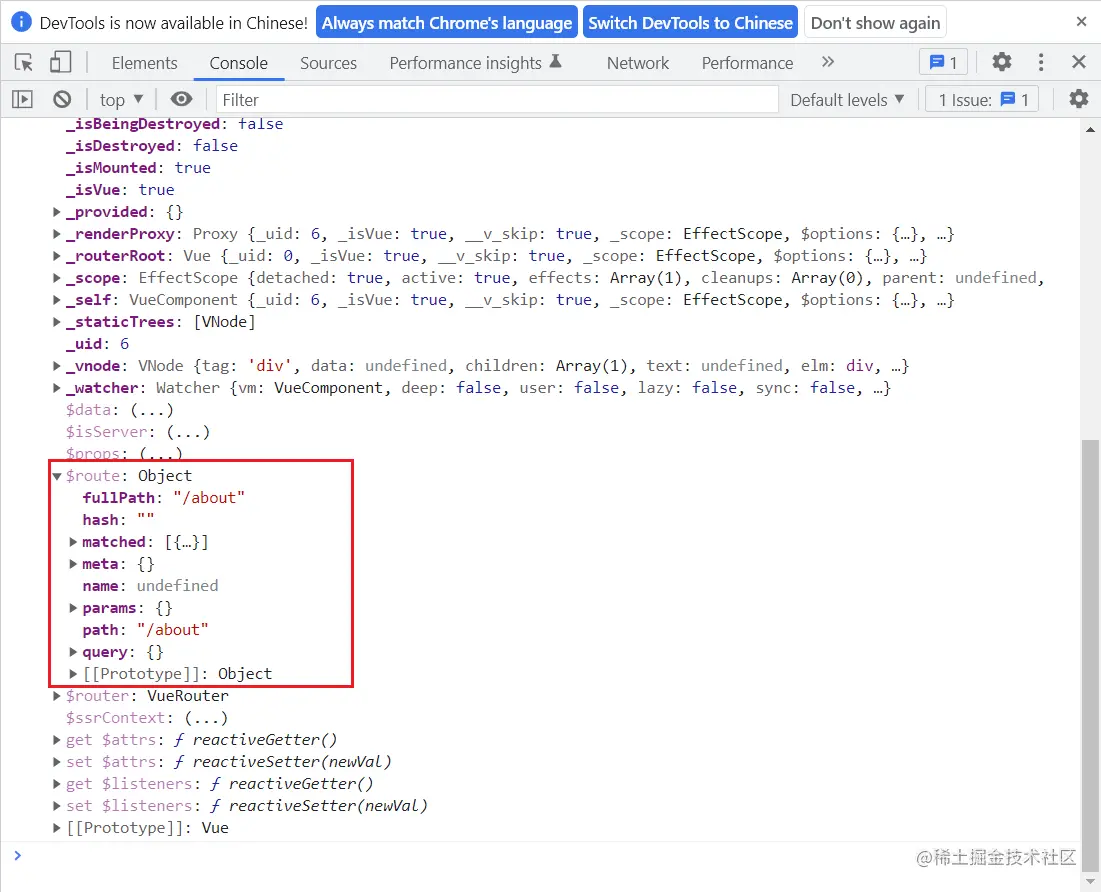Screen dimensions: 1101x892
Task: Open the top context dropdown
Action: tap(121, 100)
